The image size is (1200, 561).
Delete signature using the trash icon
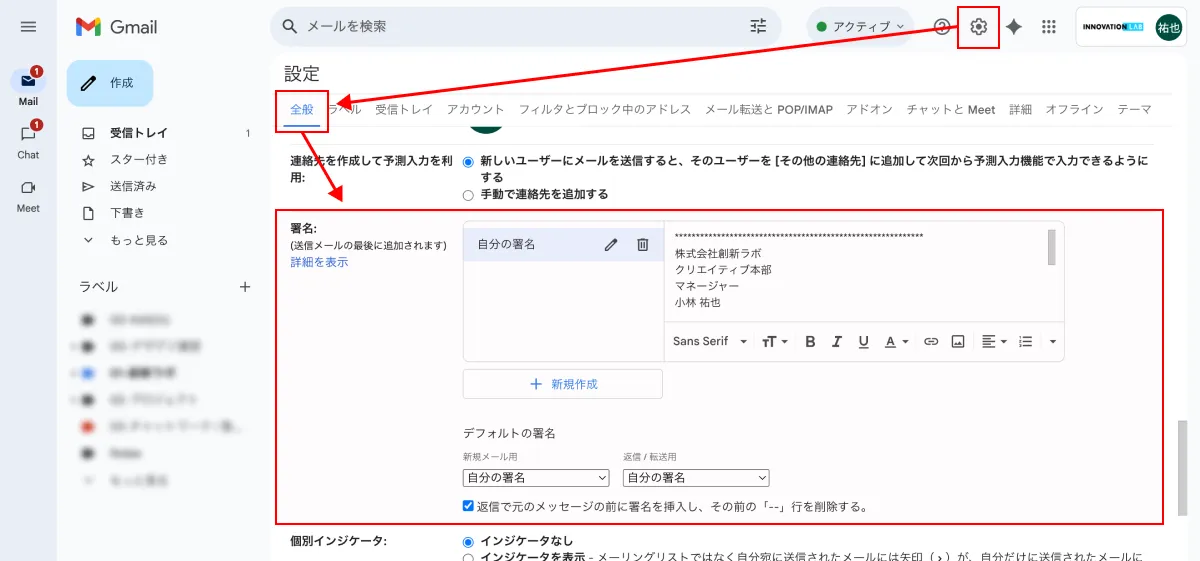(x=643, y=244)
